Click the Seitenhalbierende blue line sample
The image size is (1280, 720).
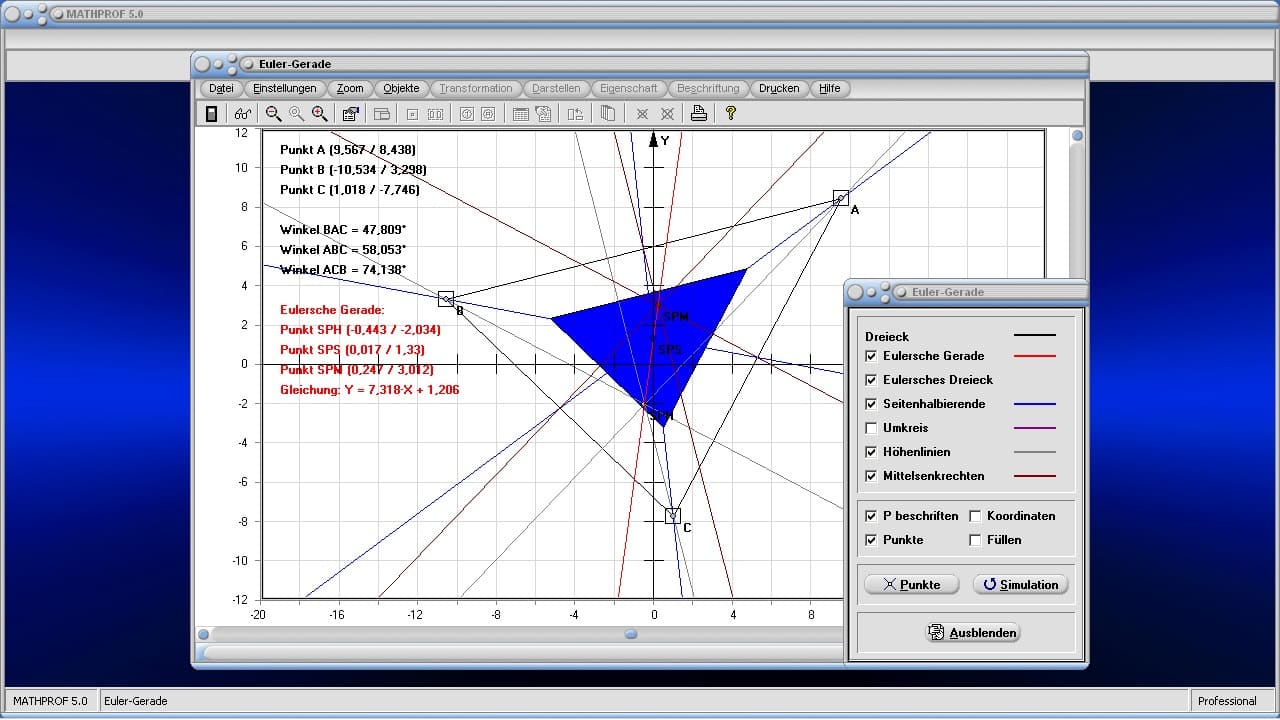coord(1035,404)
